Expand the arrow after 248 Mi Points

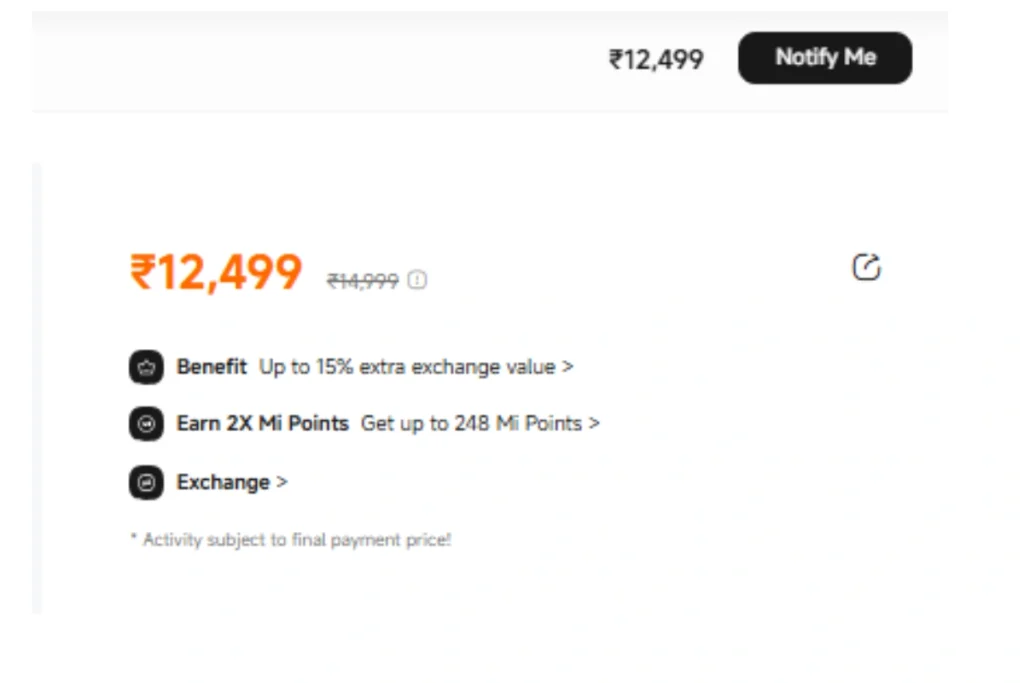point(594,423)
